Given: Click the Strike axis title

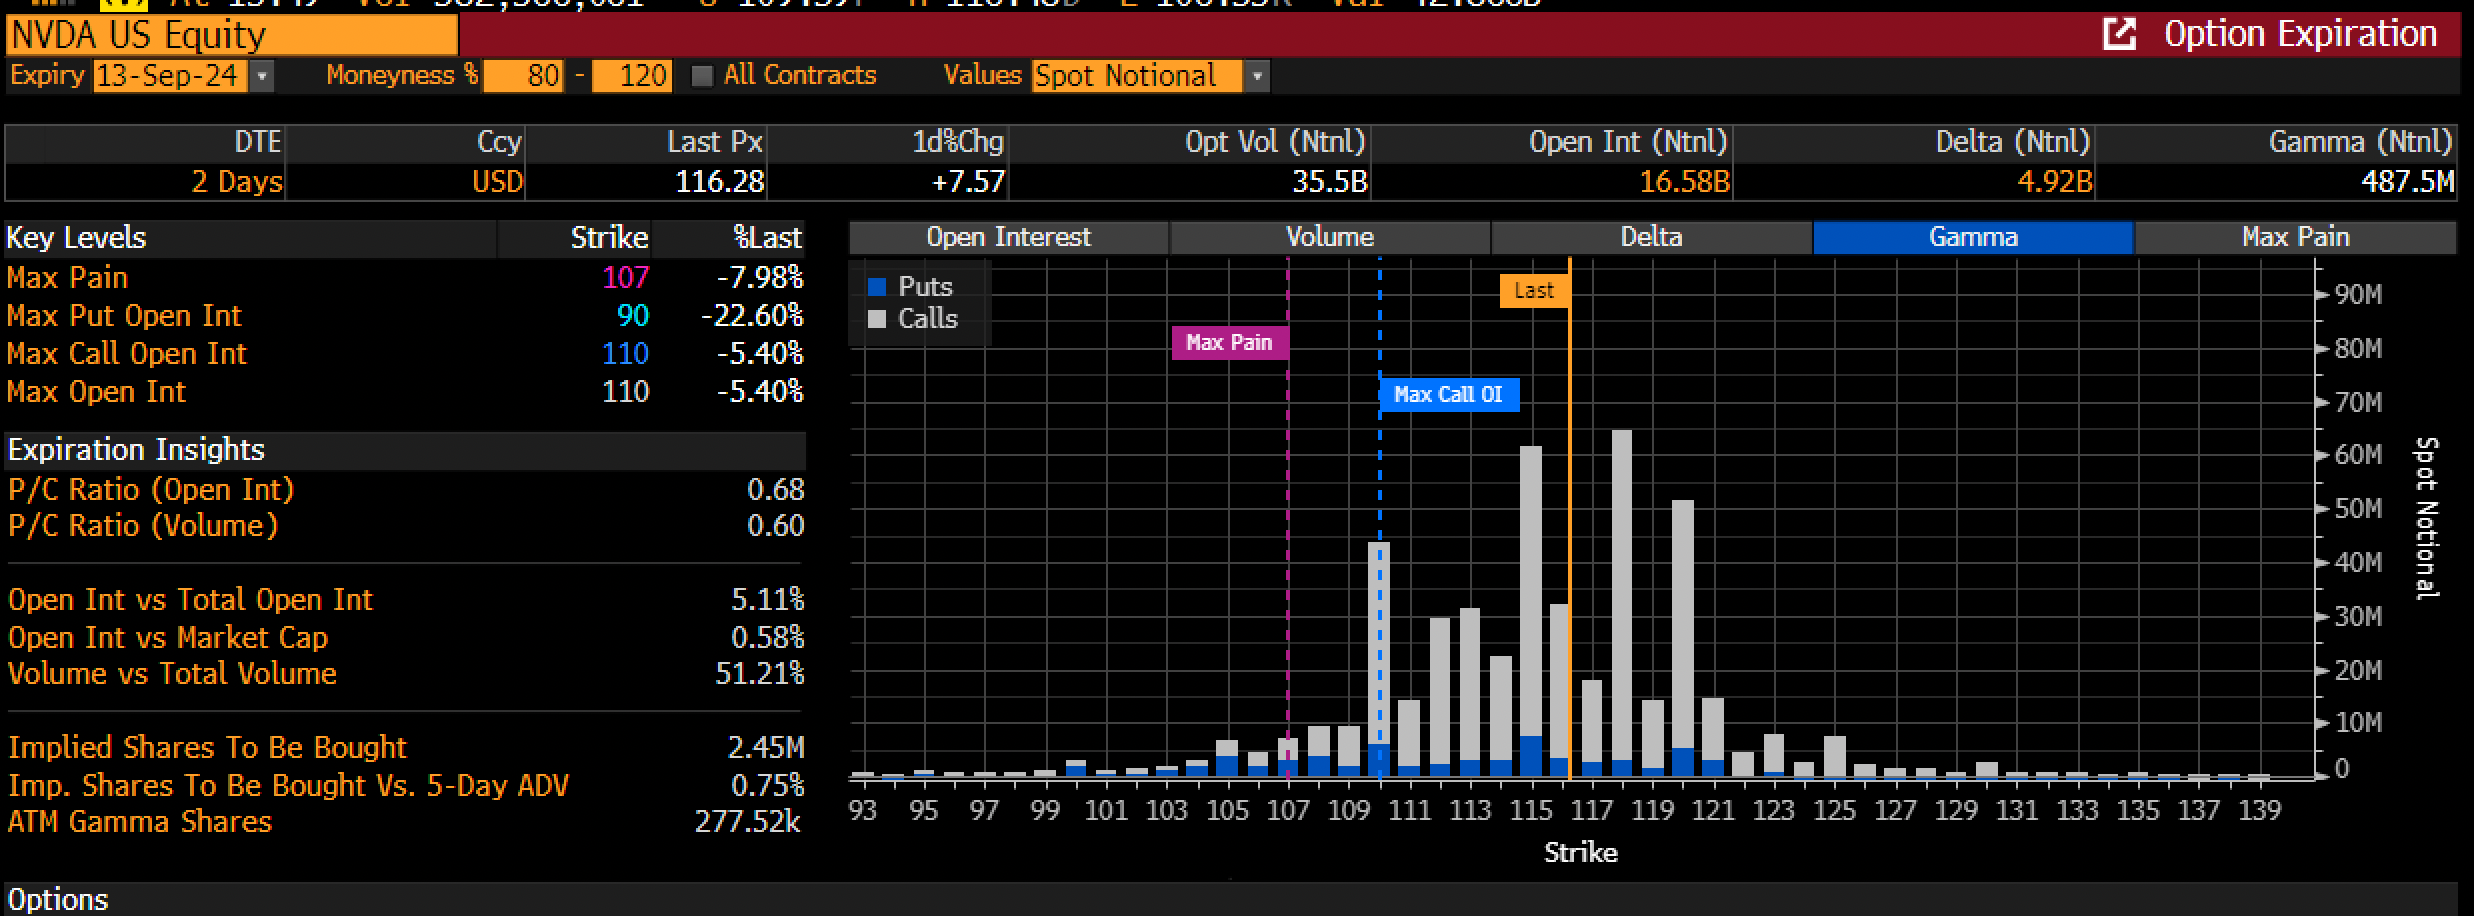Looking at the screenshot, I should 1581,853.
